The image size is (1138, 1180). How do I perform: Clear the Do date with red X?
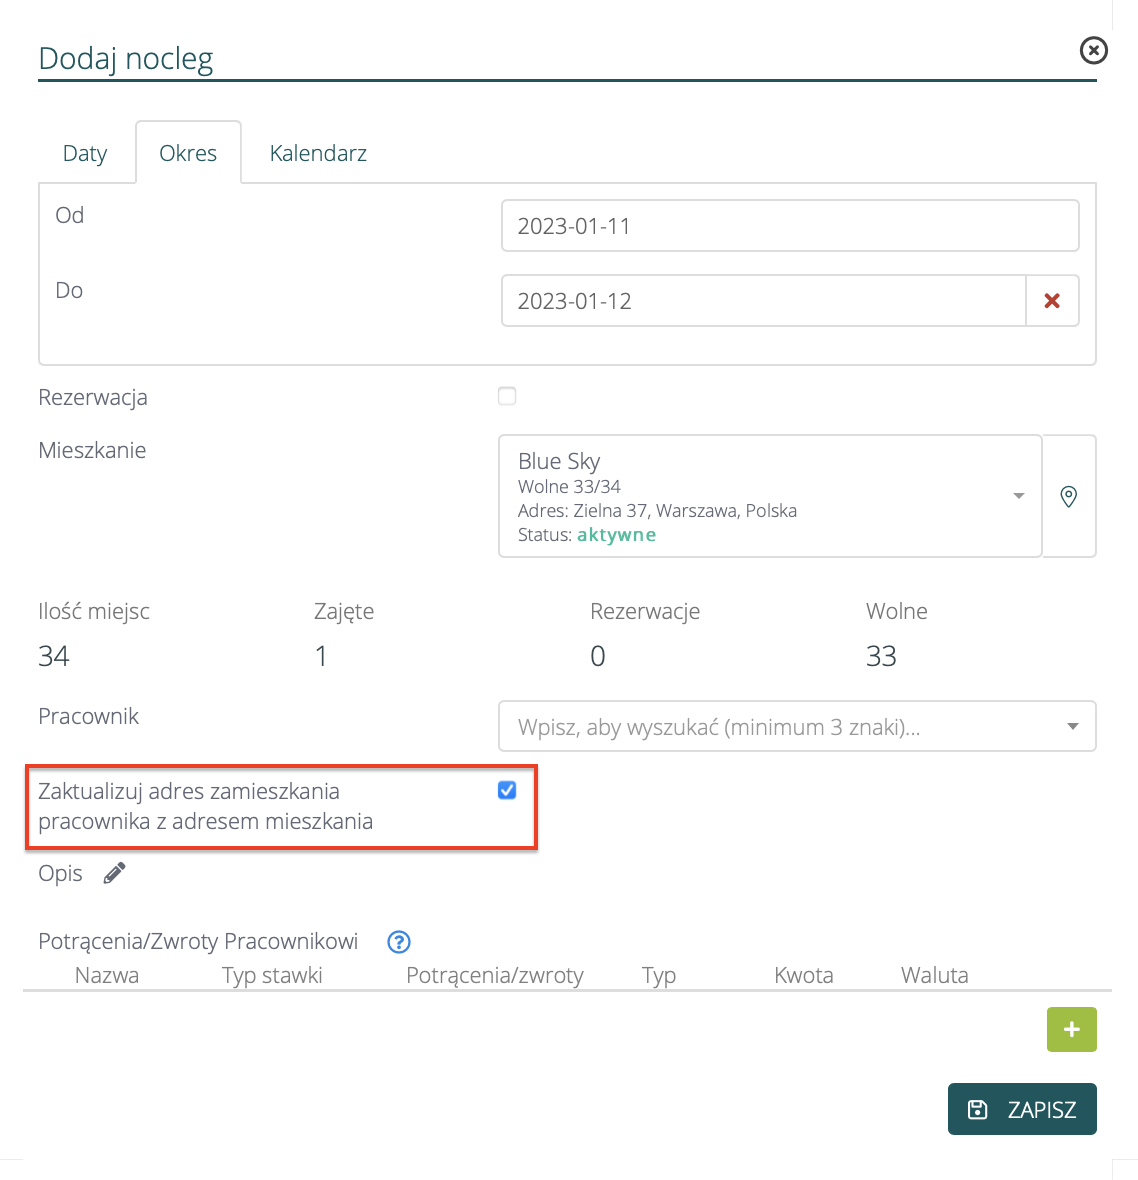pyautogui.click(x=1052, y=301)
